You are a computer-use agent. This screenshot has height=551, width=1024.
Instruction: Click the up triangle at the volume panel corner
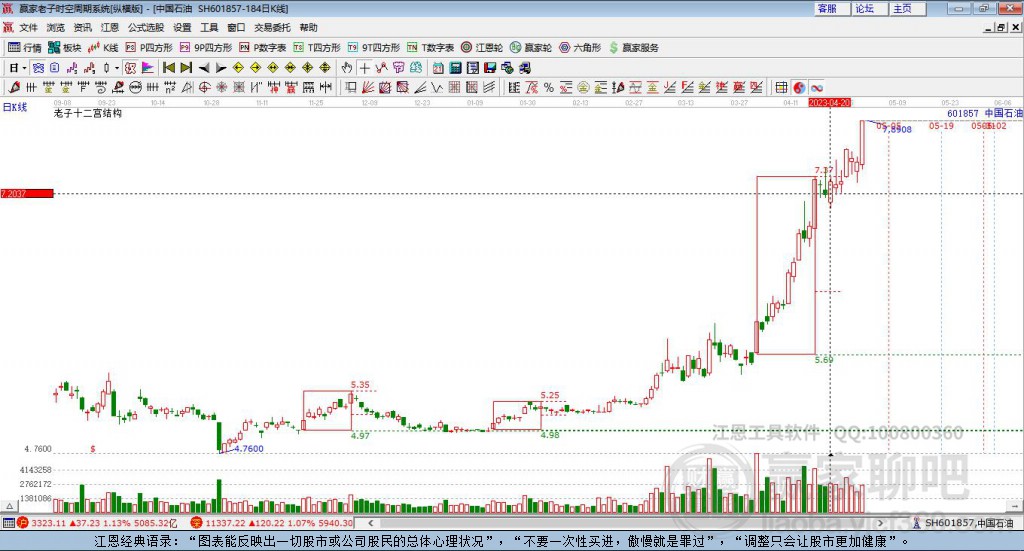click(x=10, y=506)
